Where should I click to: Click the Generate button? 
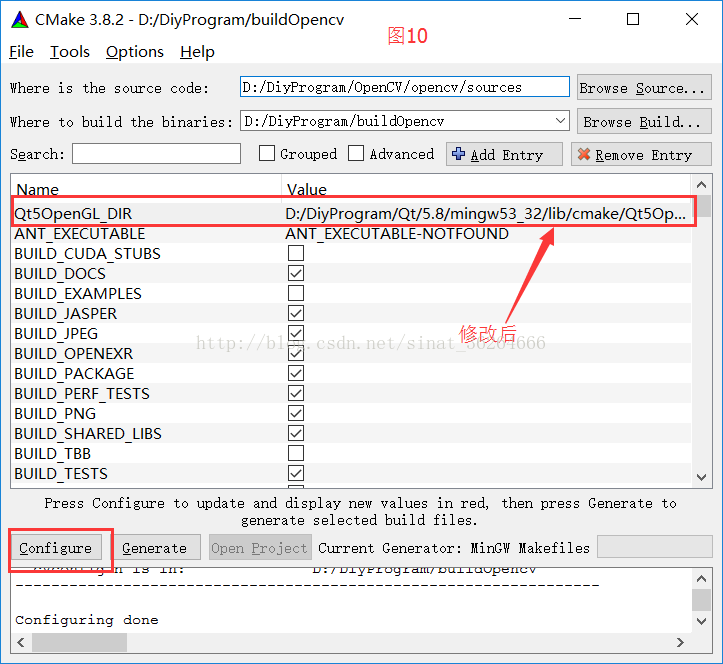point(156,547)
